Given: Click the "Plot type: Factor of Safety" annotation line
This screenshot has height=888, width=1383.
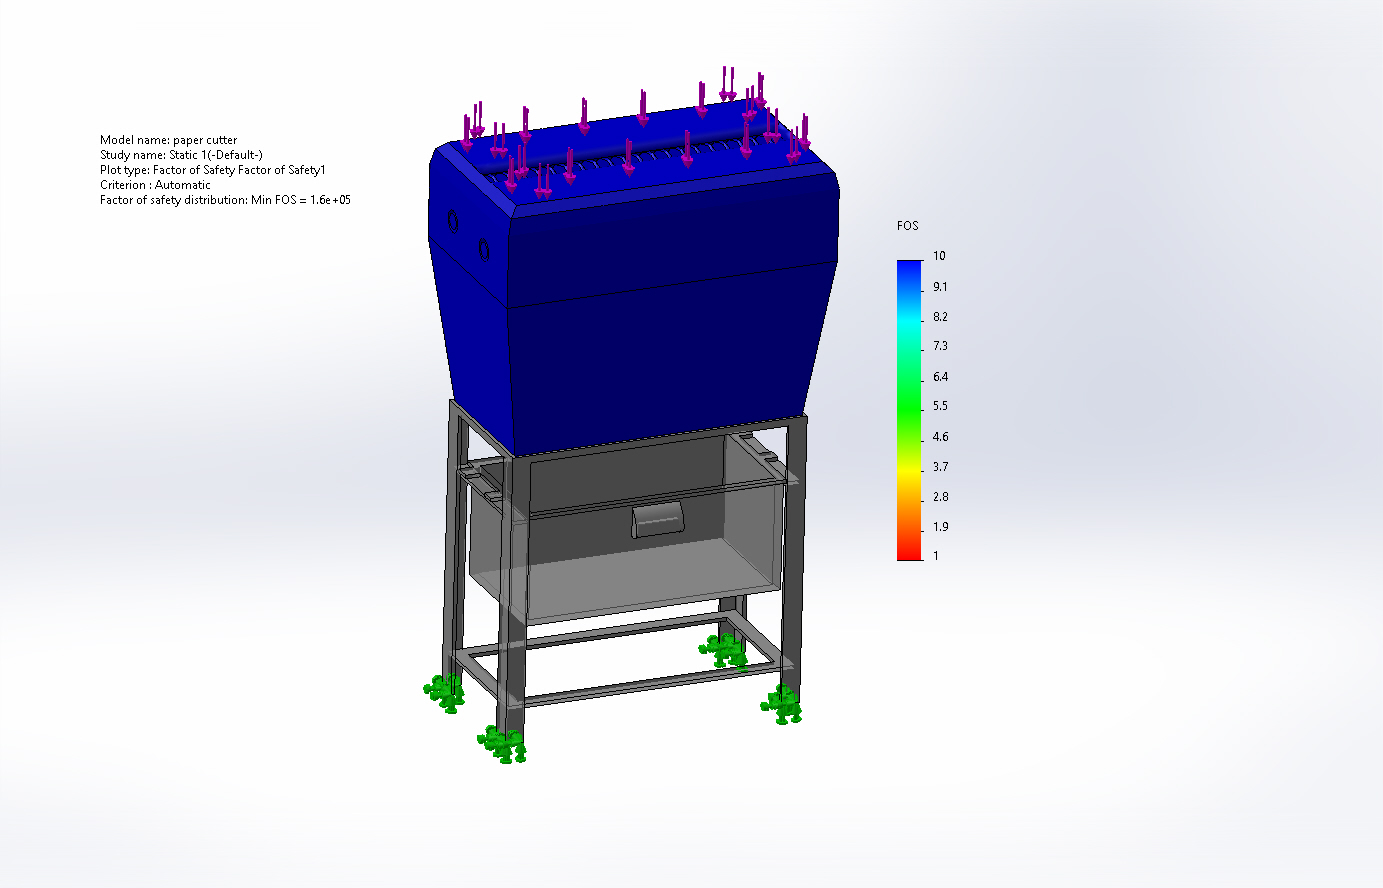Looking at the screenshot, I should 213,170.
